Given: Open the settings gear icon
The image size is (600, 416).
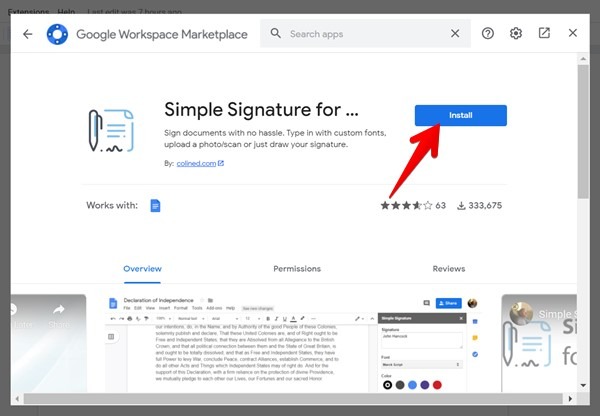Looking at the screenshot, I should click(516, 34).
